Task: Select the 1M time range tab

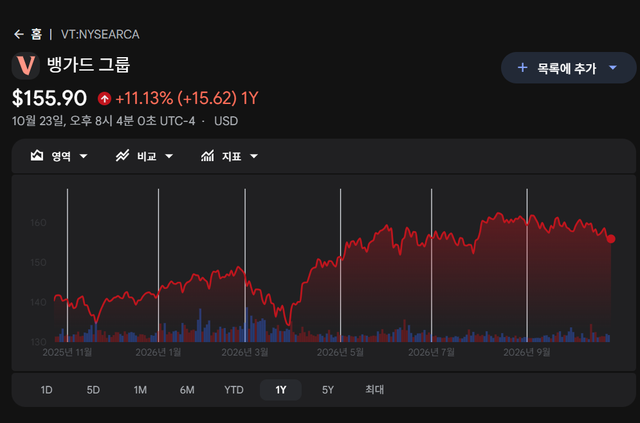Action: coord(140,390)
